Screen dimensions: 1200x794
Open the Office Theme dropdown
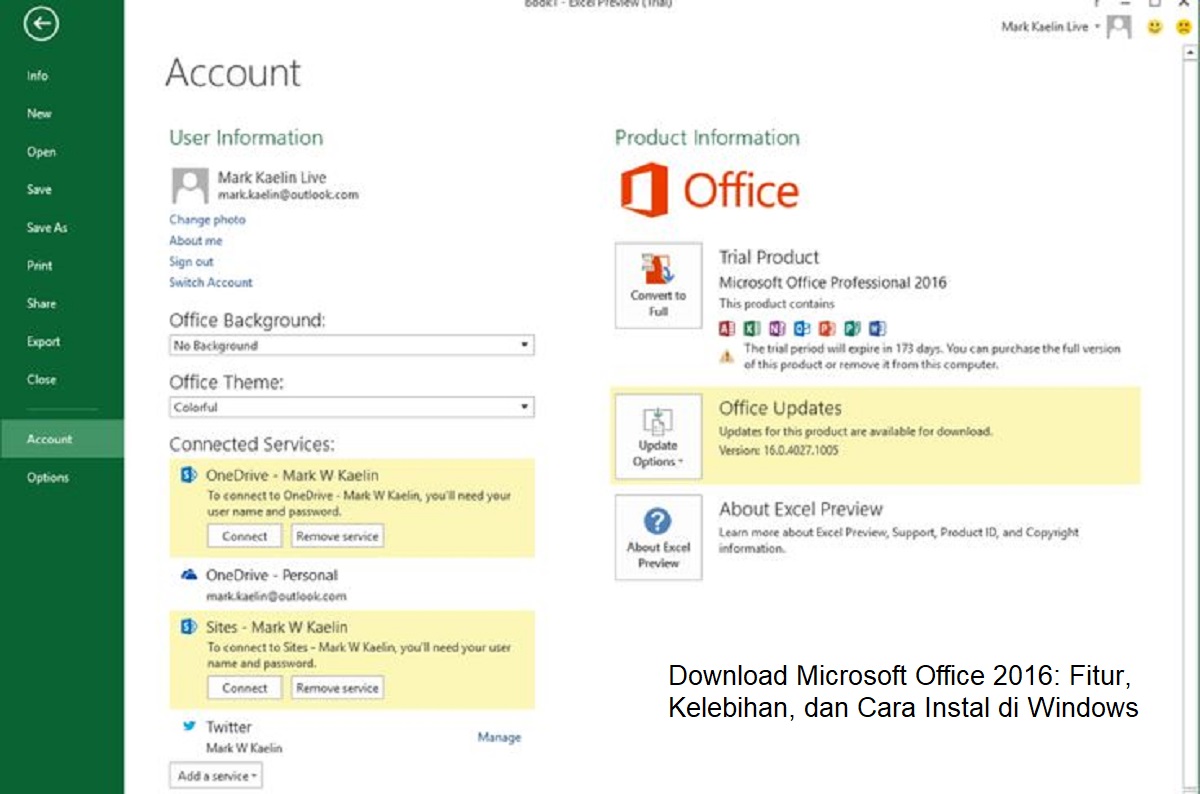click(x=524, y=406)
